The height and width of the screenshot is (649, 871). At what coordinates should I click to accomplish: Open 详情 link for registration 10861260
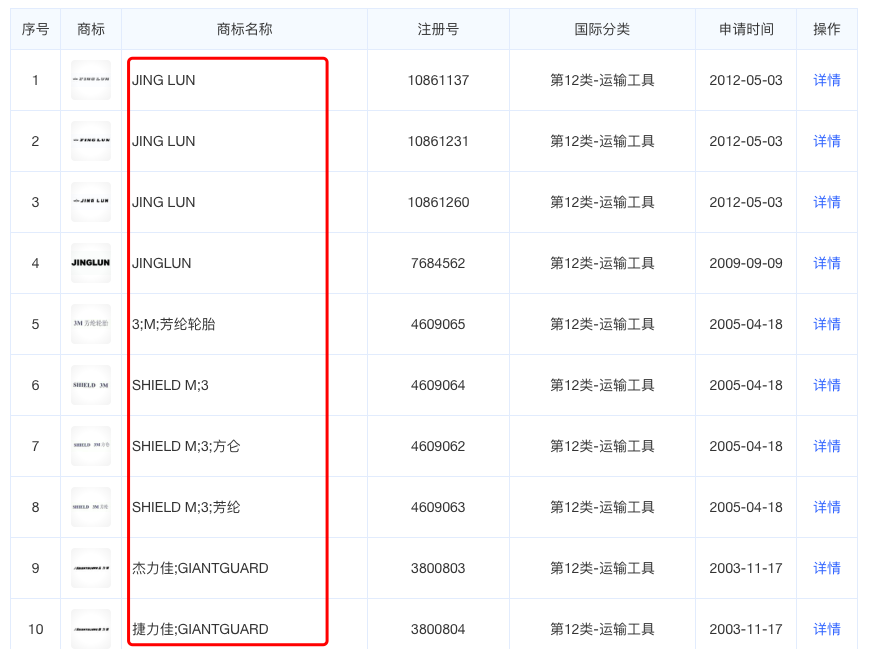click(827, 202)
